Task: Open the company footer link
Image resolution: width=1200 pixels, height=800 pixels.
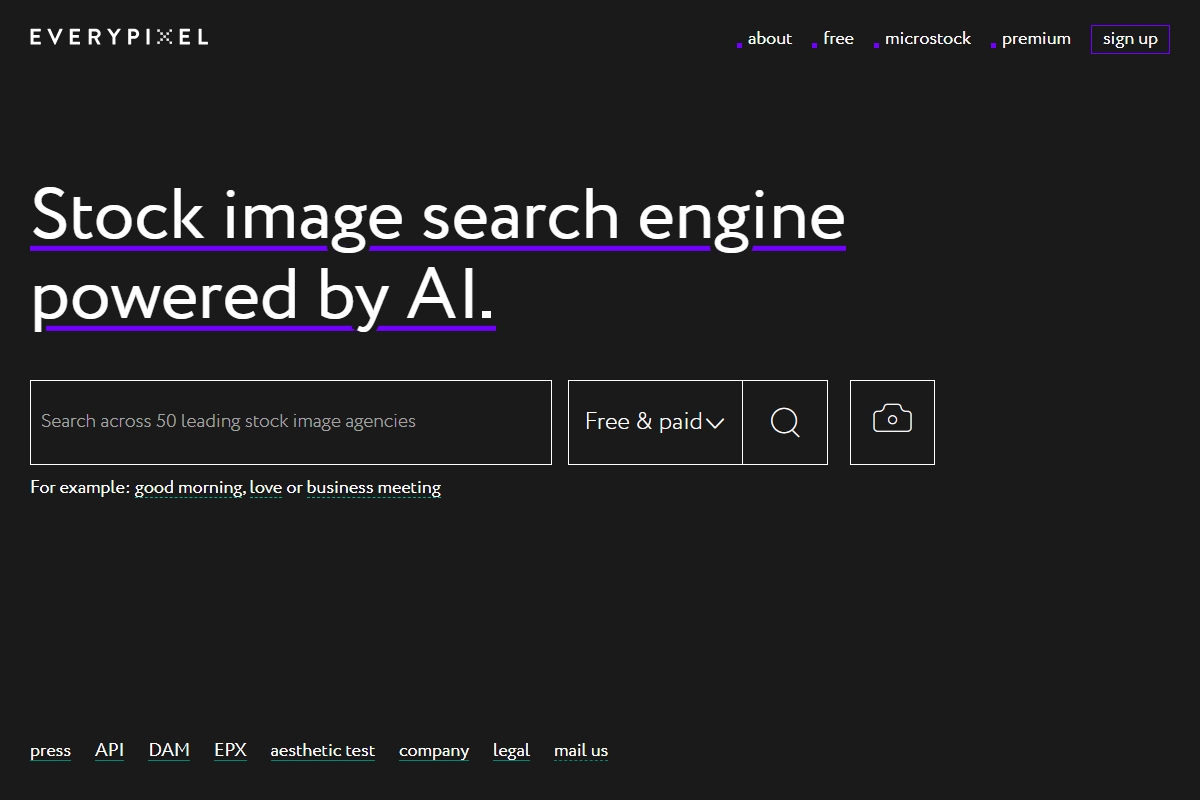Action: 434,751
